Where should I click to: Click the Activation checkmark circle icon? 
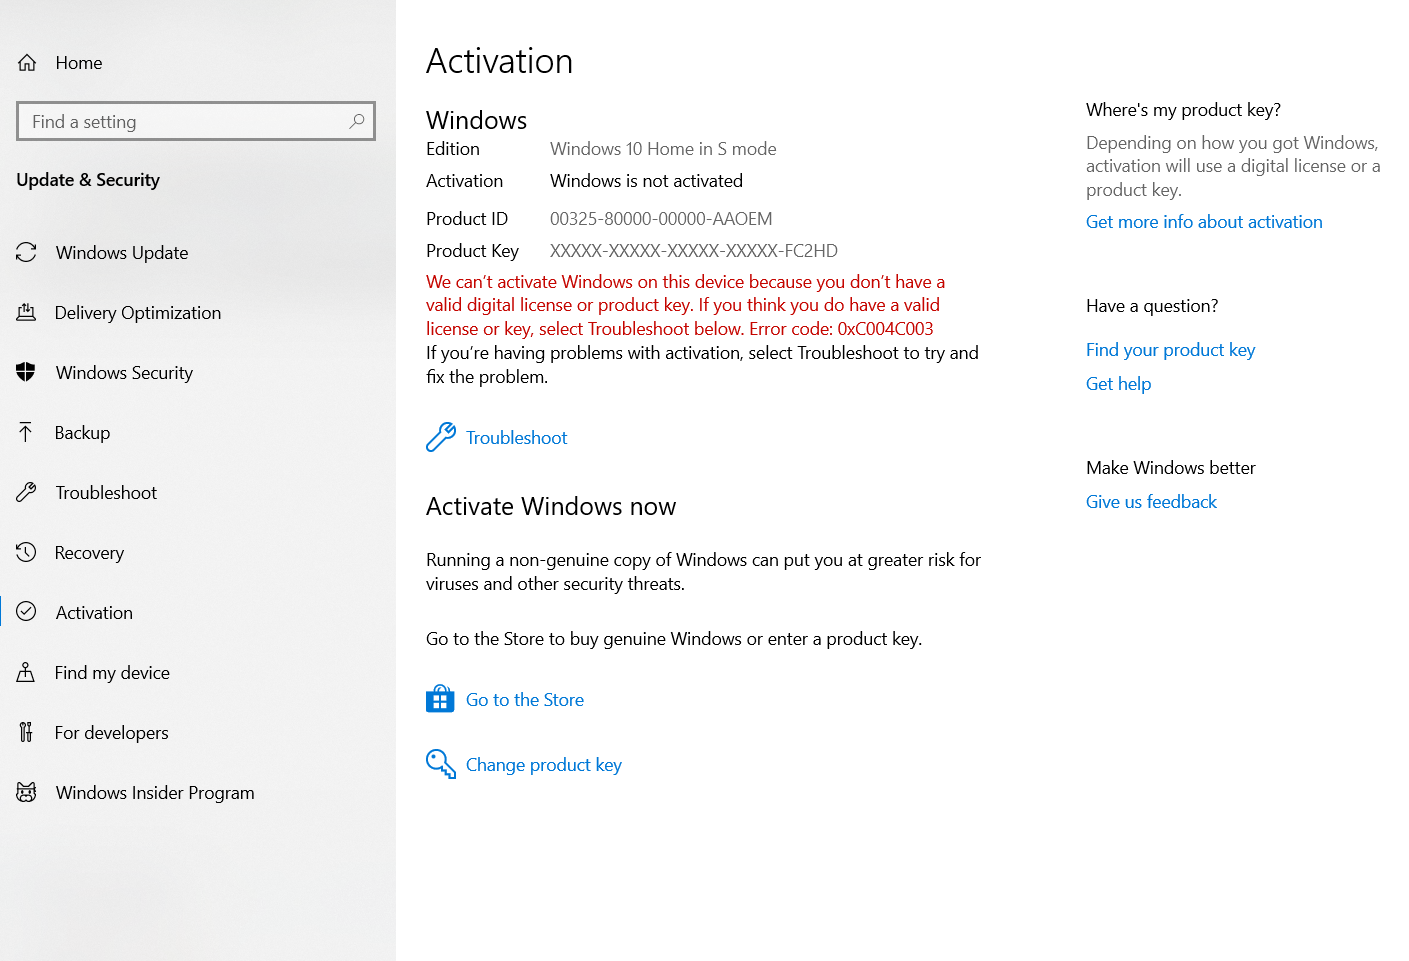tap(26, 612)
